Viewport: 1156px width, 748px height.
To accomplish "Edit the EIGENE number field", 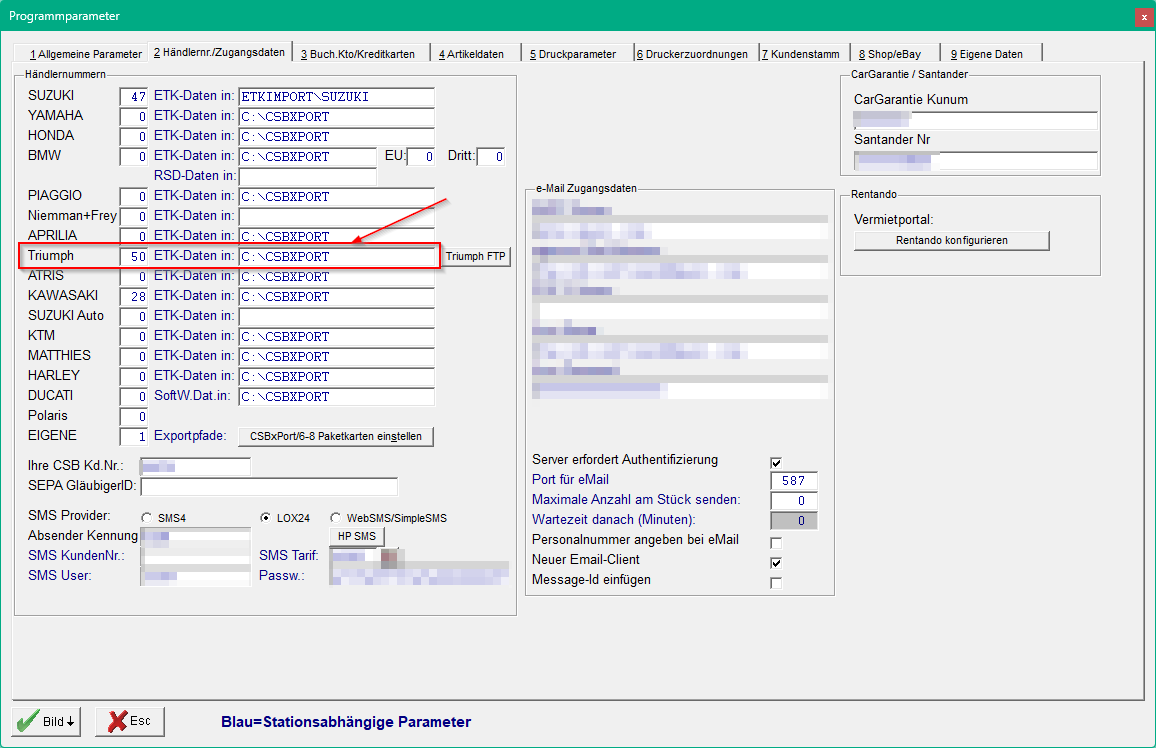I will [133, 436].
